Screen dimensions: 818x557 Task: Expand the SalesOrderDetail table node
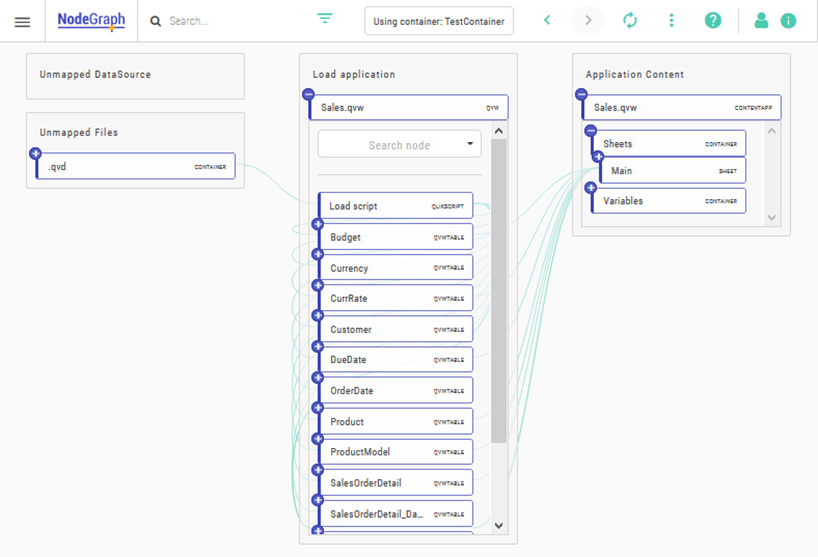pos(317,469)
